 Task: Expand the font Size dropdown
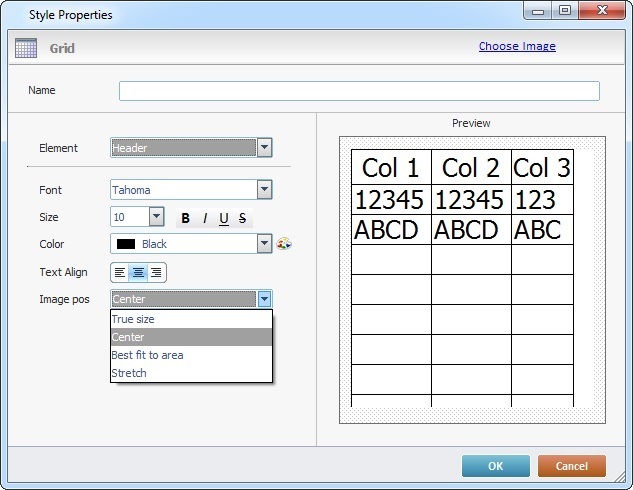point(156,217)
